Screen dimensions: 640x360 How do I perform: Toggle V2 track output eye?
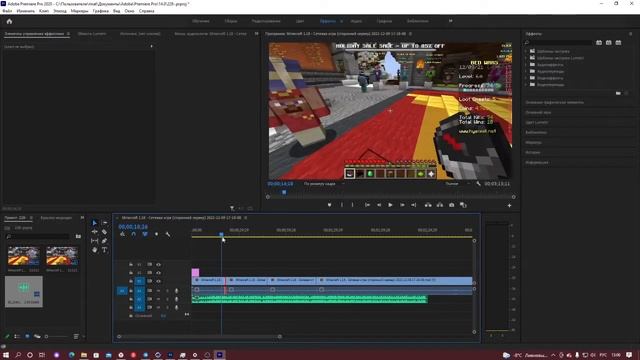pos(158,273)
